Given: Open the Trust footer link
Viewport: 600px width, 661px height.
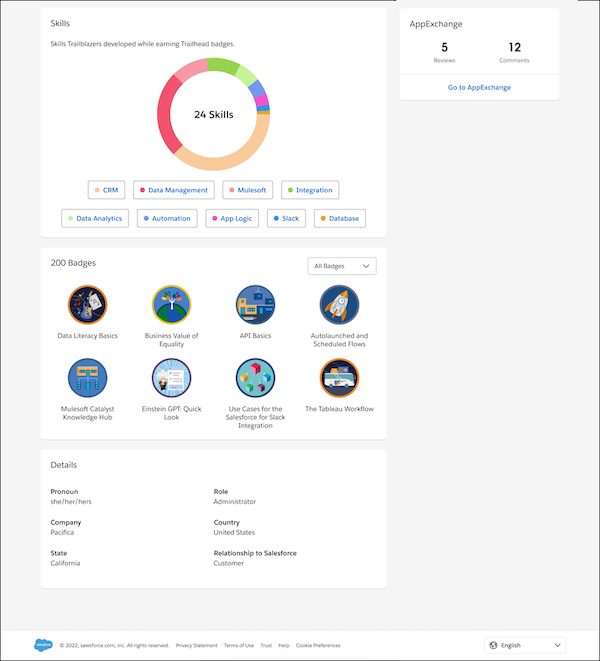Looking at the screenshot, I should click(x=266, y=645).
